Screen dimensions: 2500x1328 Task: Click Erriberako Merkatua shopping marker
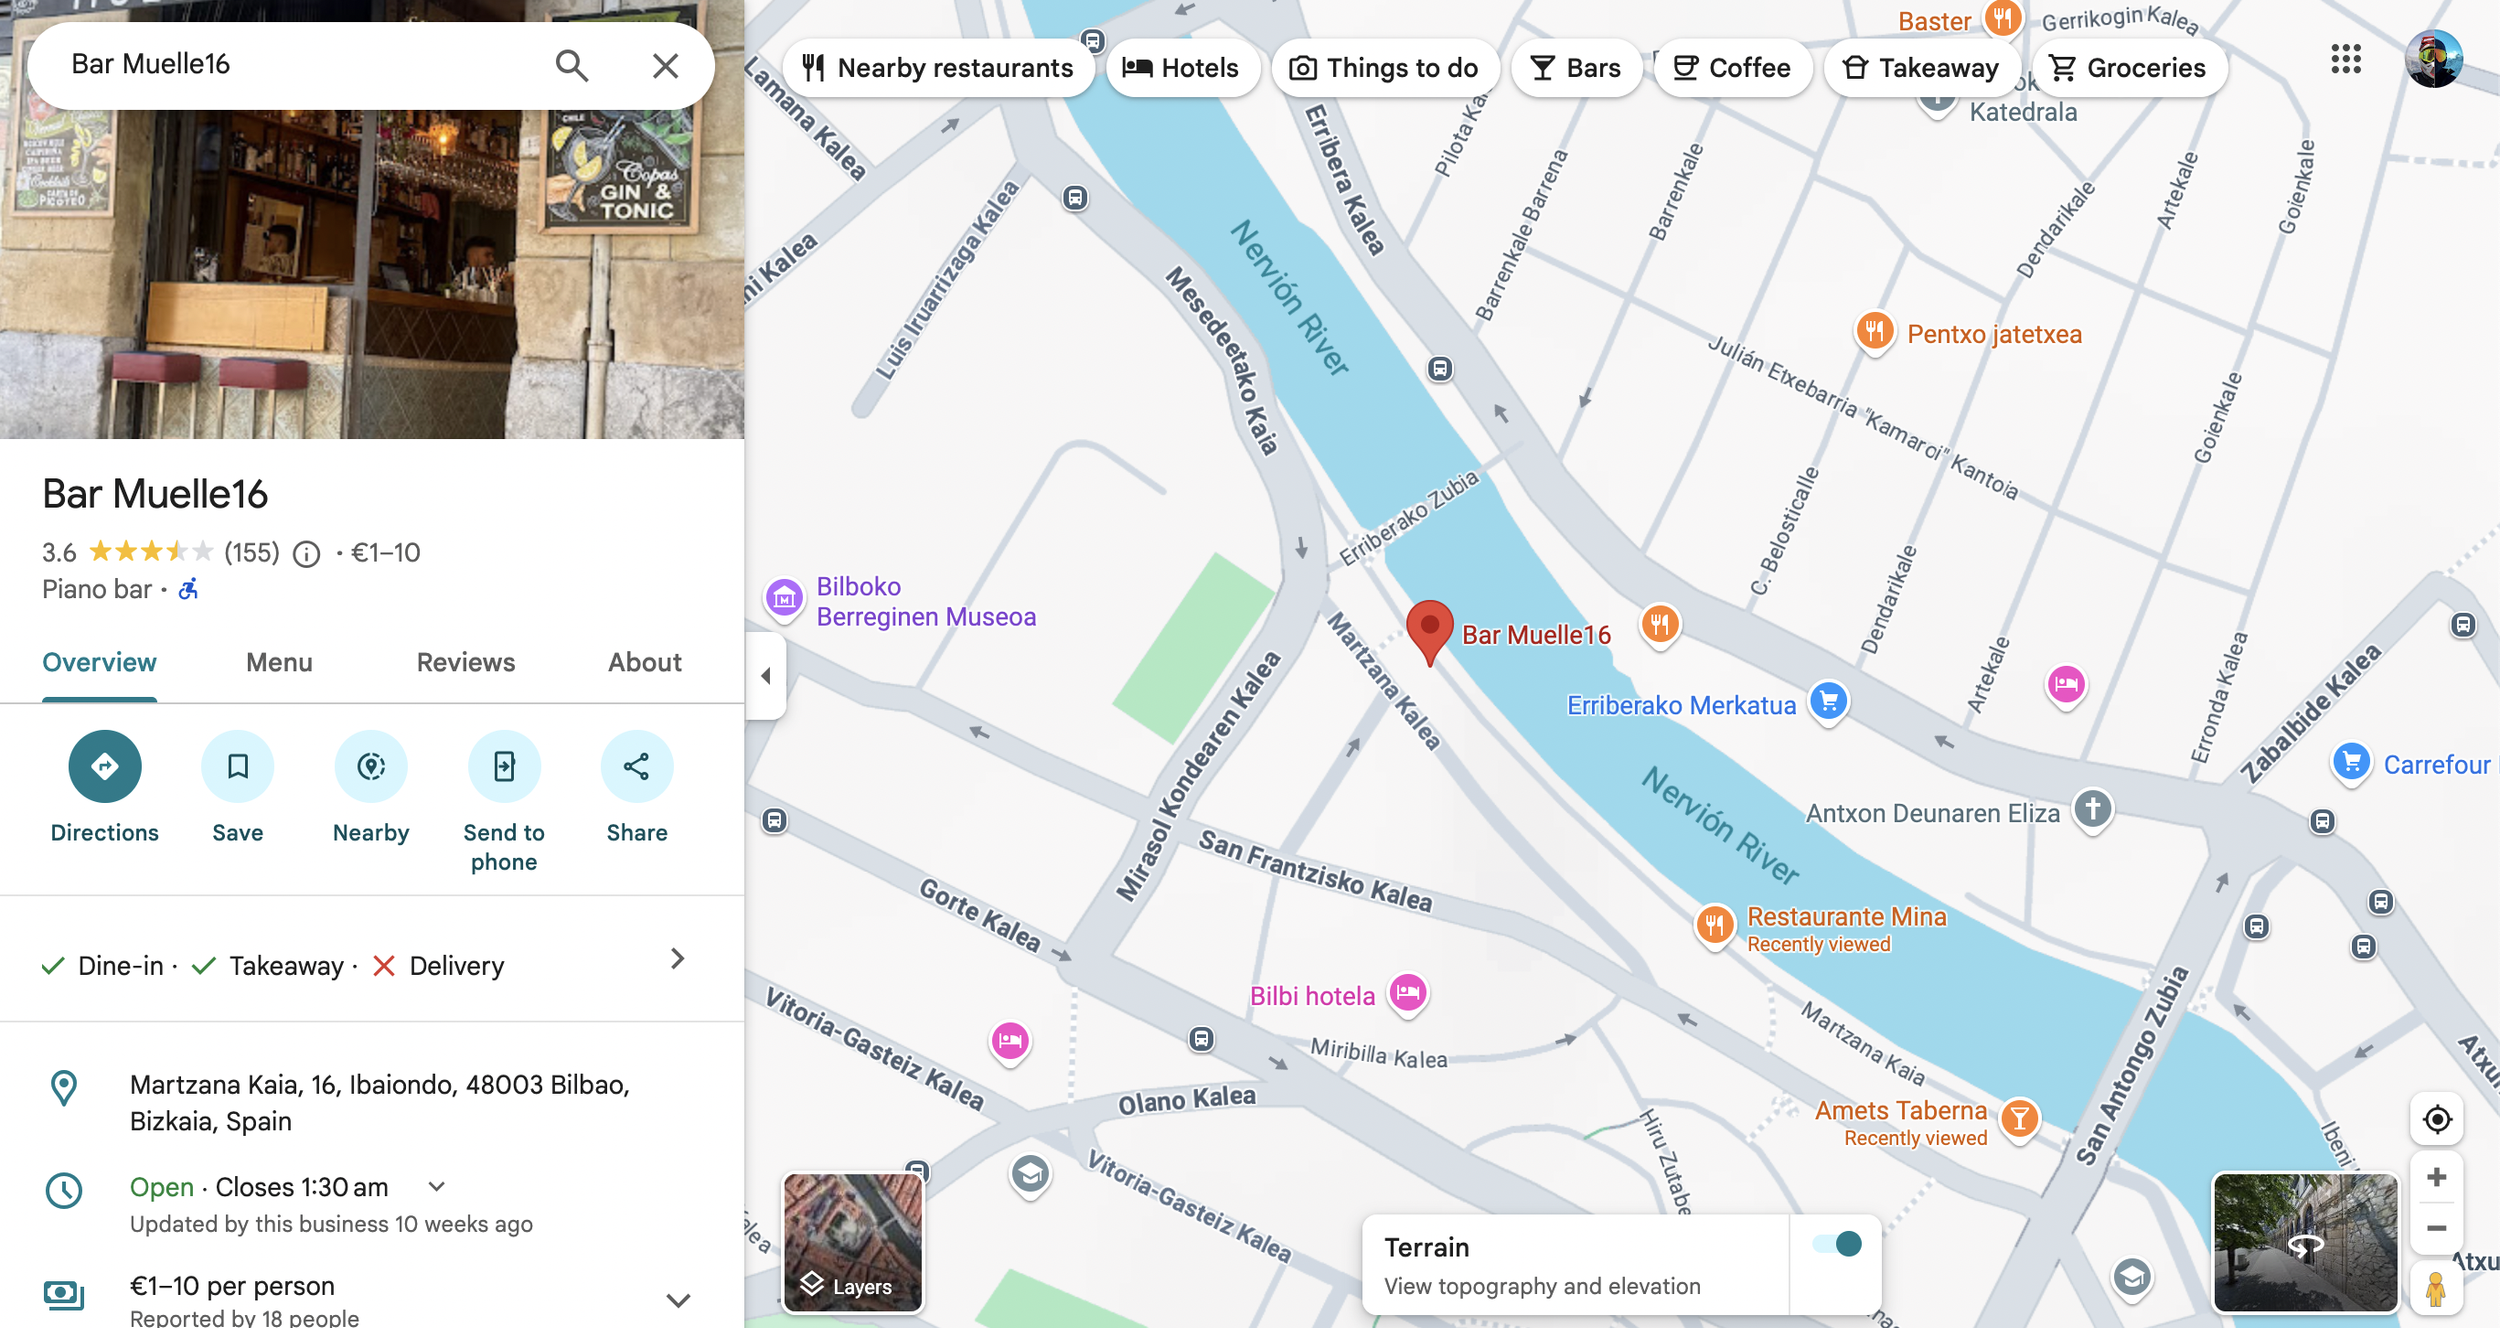coord(1829,702)
